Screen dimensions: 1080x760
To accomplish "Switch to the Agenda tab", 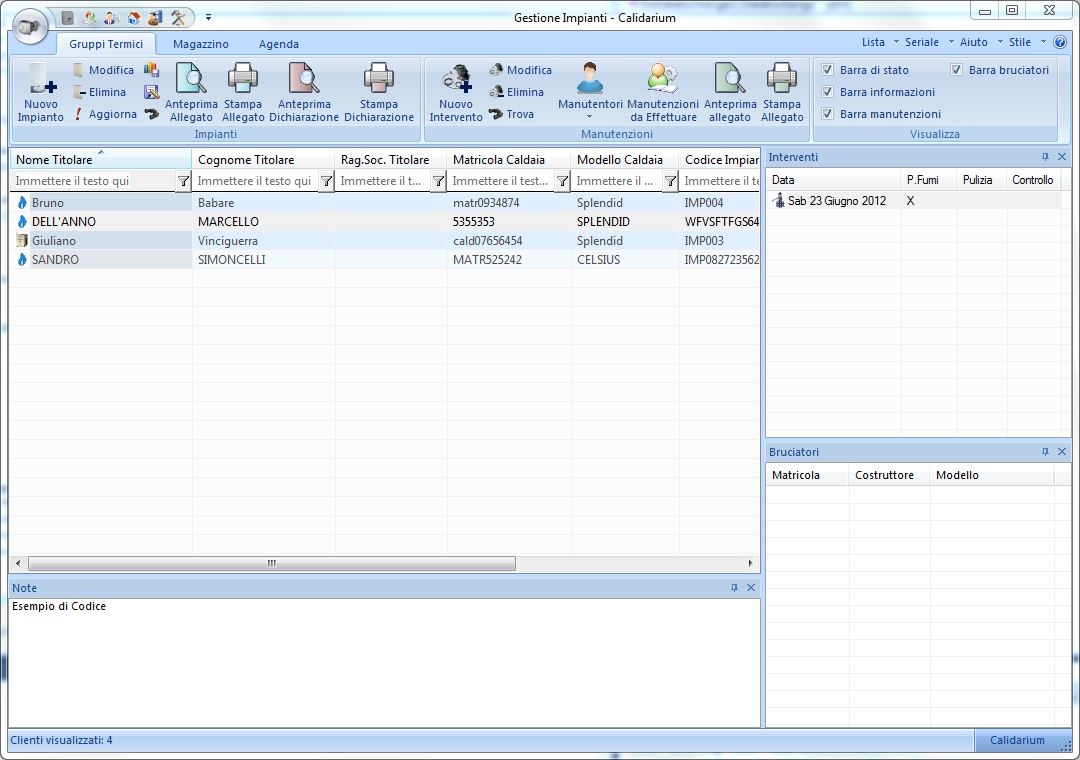I will [x=278, y=44].
